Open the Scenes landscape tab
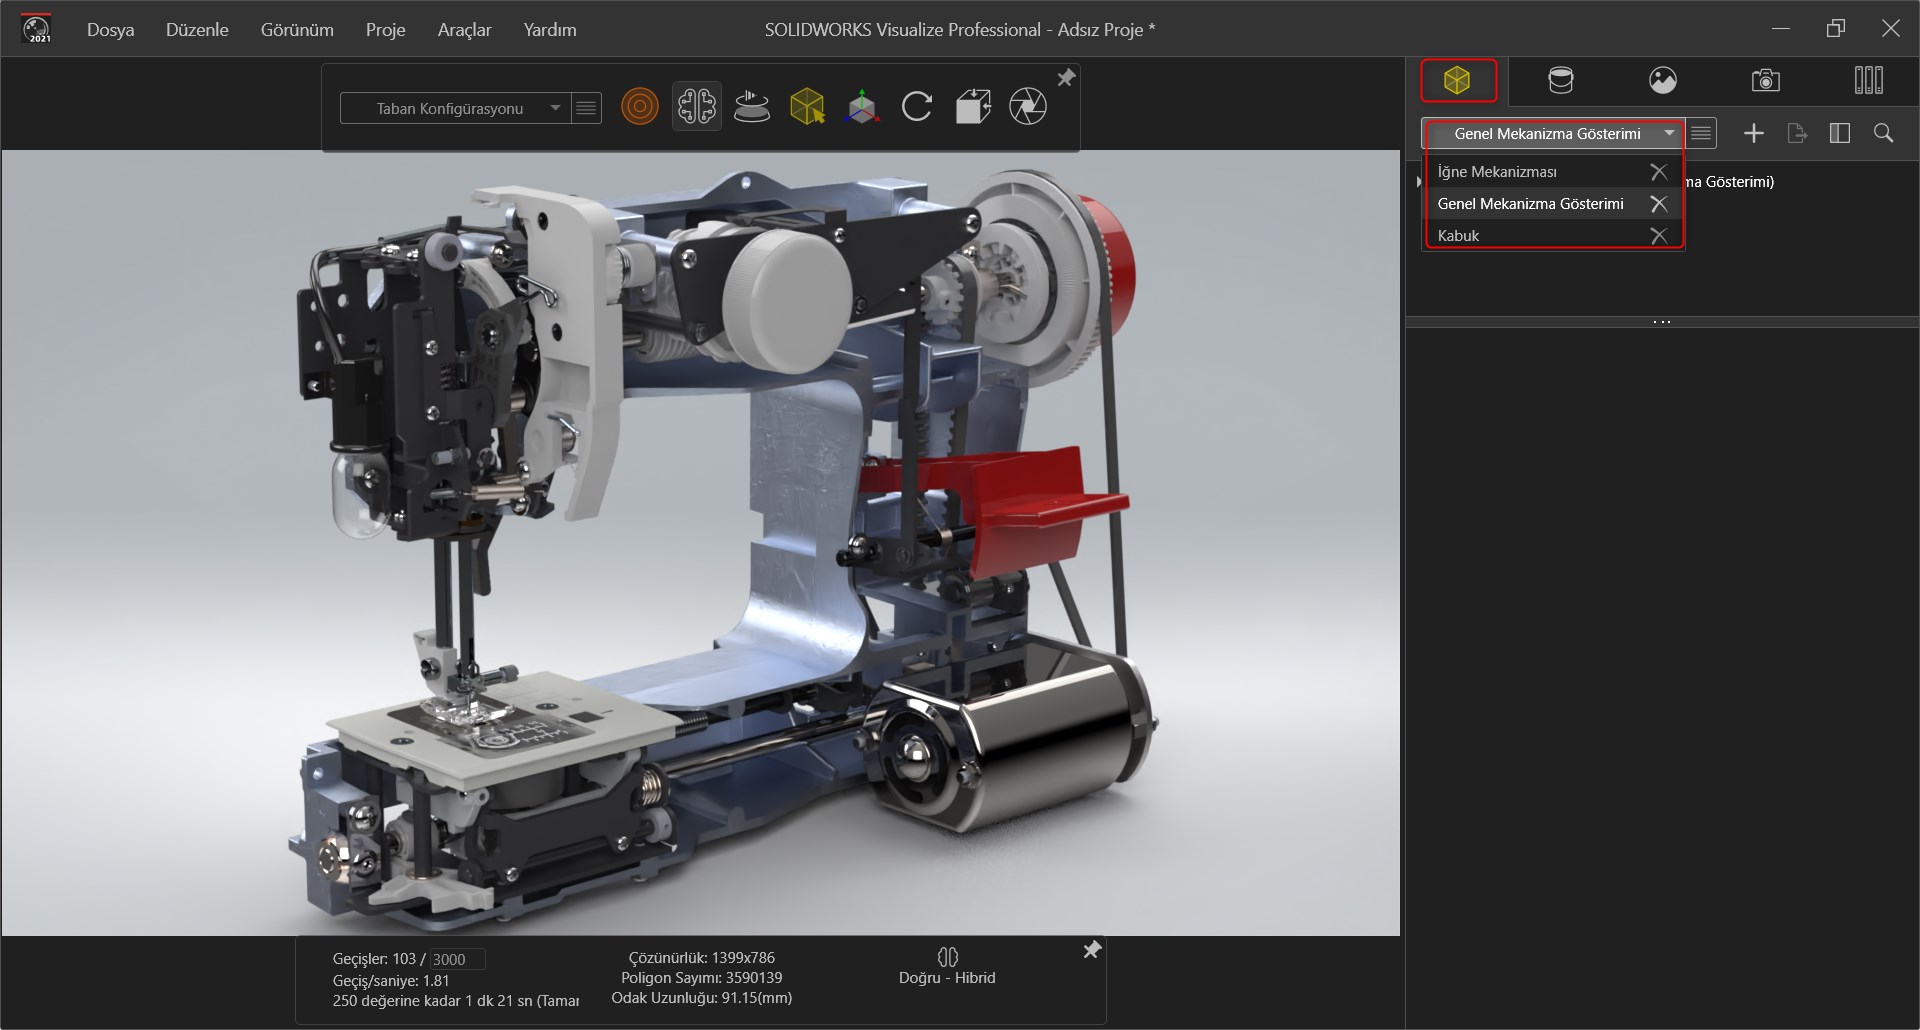Viewport: 1920px width, 1030px height. point(1663,80)
